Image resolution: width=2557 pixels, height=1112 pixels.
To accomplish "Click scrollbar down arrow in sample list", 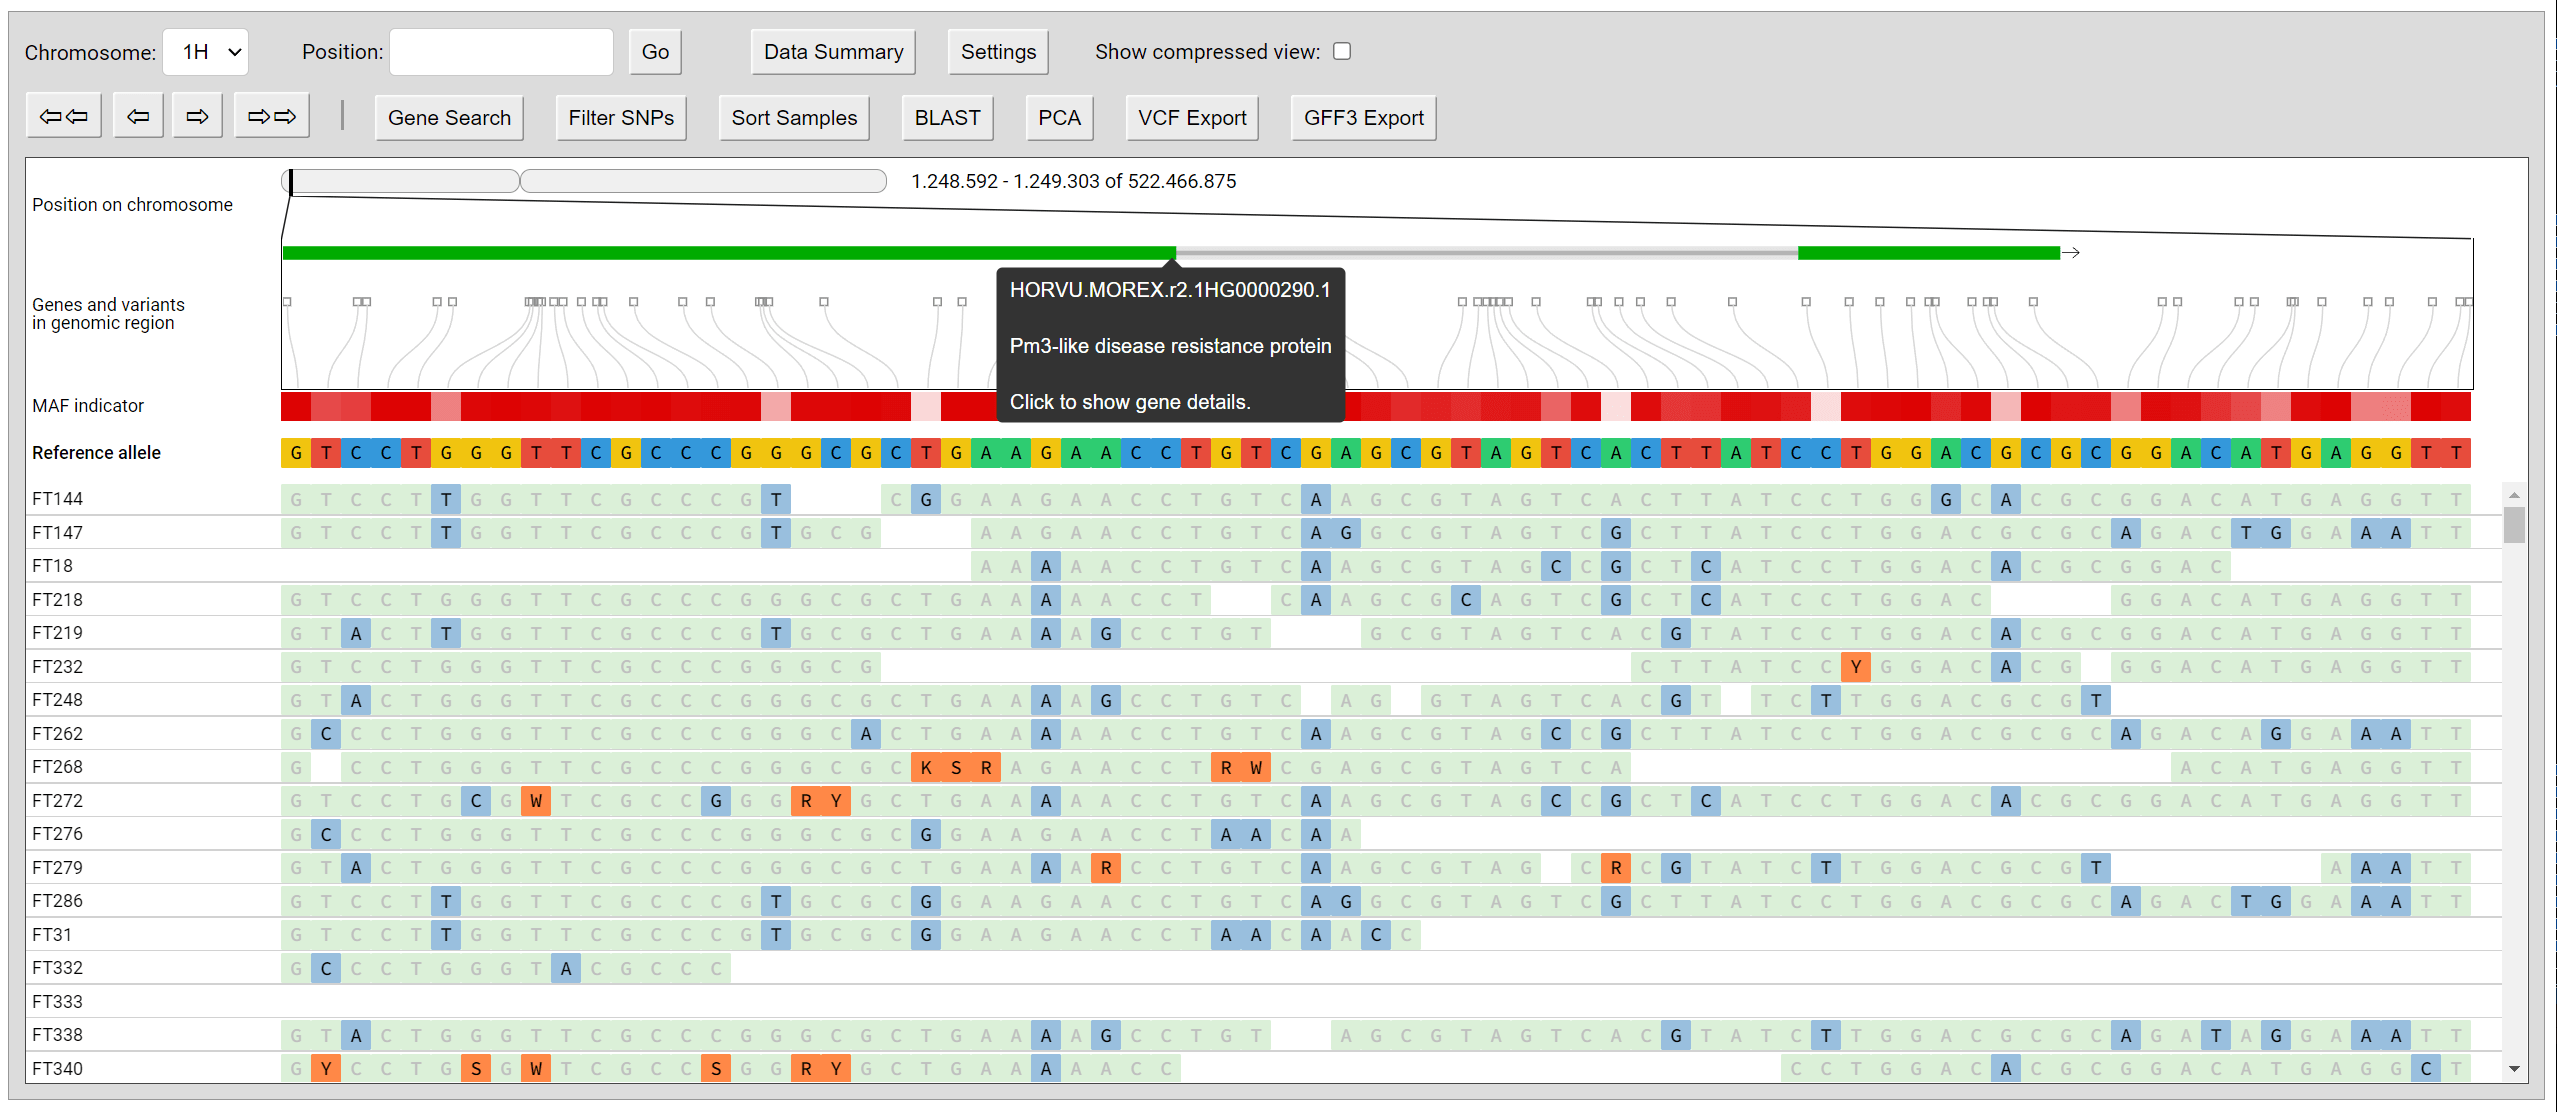I will [2514, 1069].
